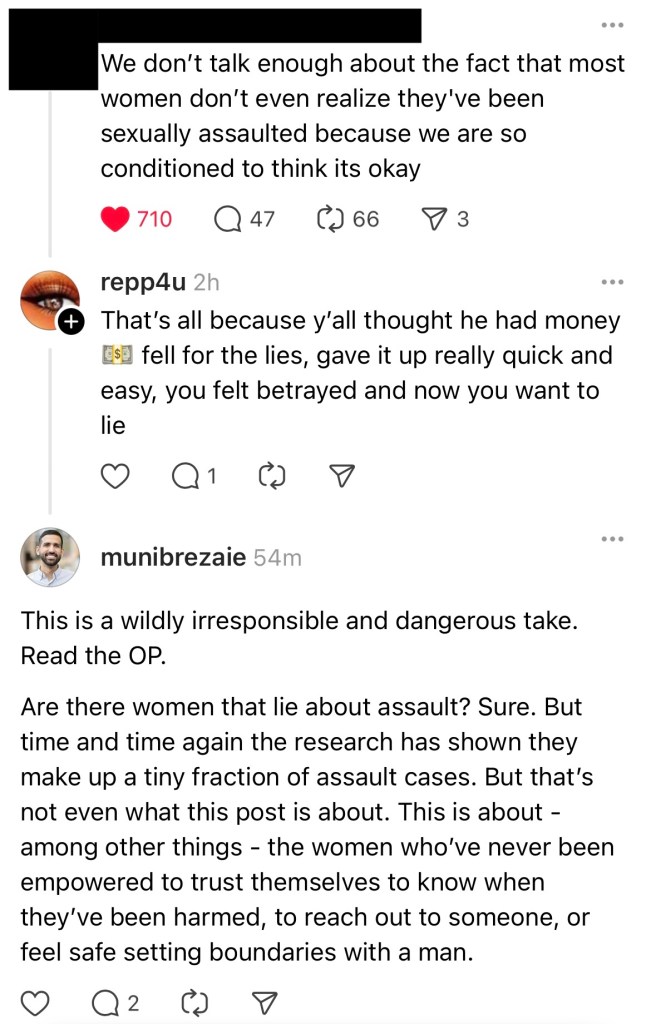Screen dimensions: 651x1024
Task: Repost repp4u's reply
Action: [272, 477]
